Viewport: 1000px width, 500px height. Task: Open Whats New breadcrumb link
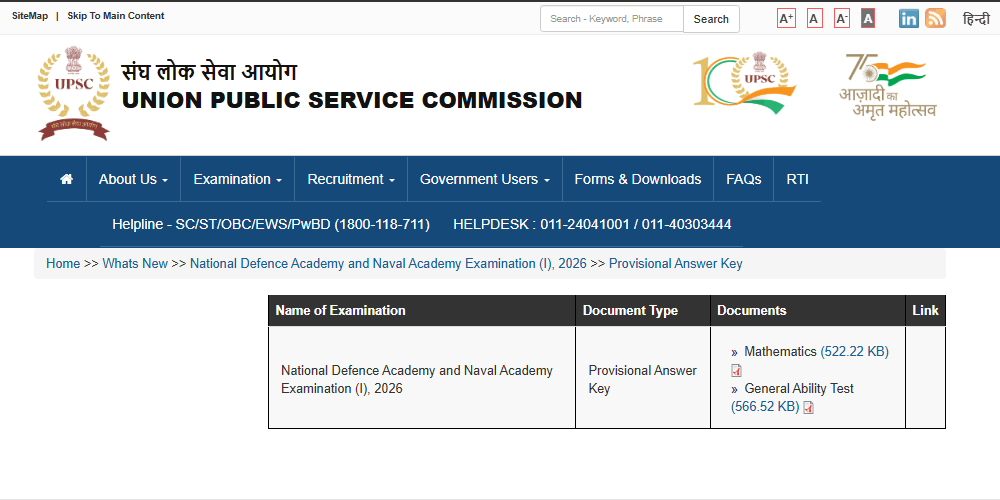click(x=135, y=263)
